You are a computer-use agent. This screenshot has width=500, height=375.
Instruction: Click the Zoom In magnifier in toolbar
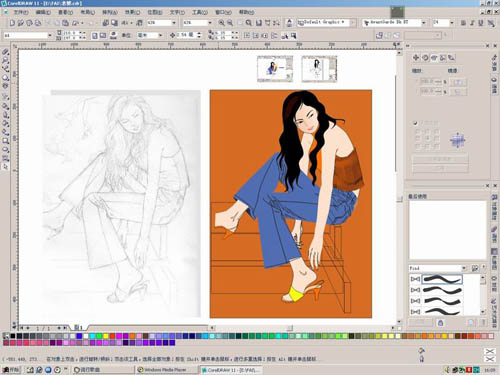pos(221,23)
